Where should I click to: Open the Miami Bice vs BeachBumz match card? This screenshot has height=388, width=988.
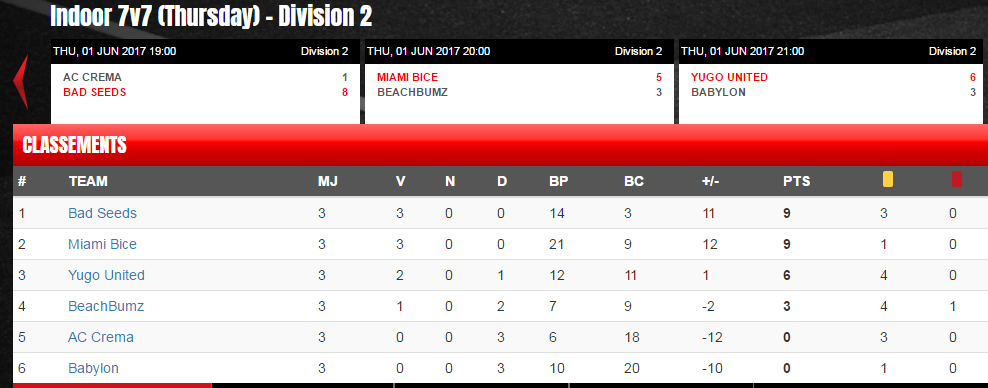pos(519,82)
